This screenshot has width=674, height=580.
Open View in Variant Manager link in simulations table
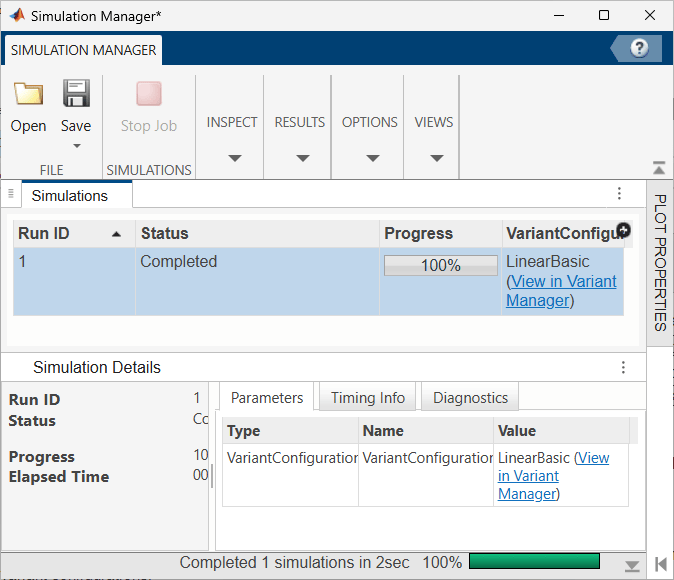tap(561, 291)
